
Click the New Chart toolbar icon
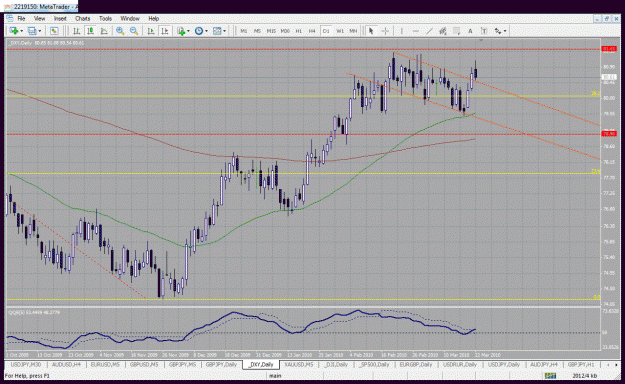[x=13, y=31]
